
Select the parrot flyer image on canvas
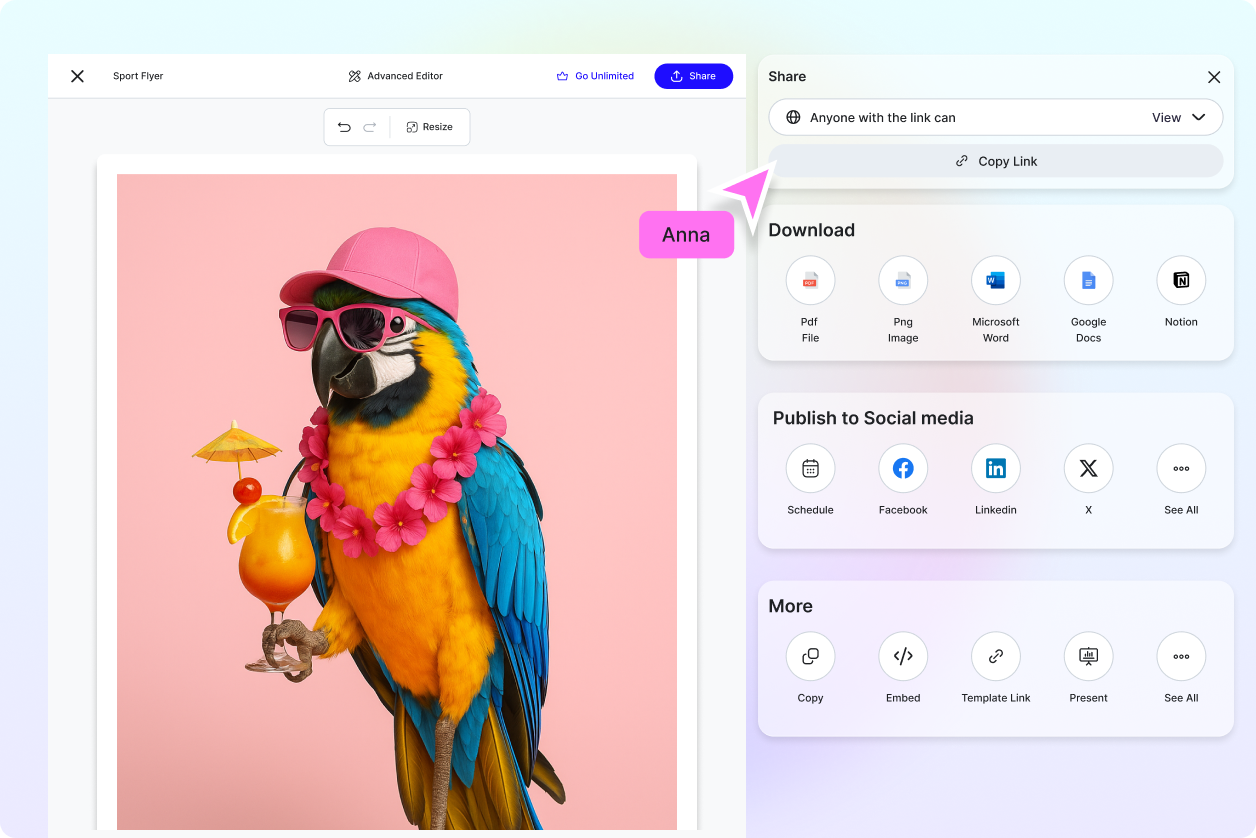[x=397, y=502]
